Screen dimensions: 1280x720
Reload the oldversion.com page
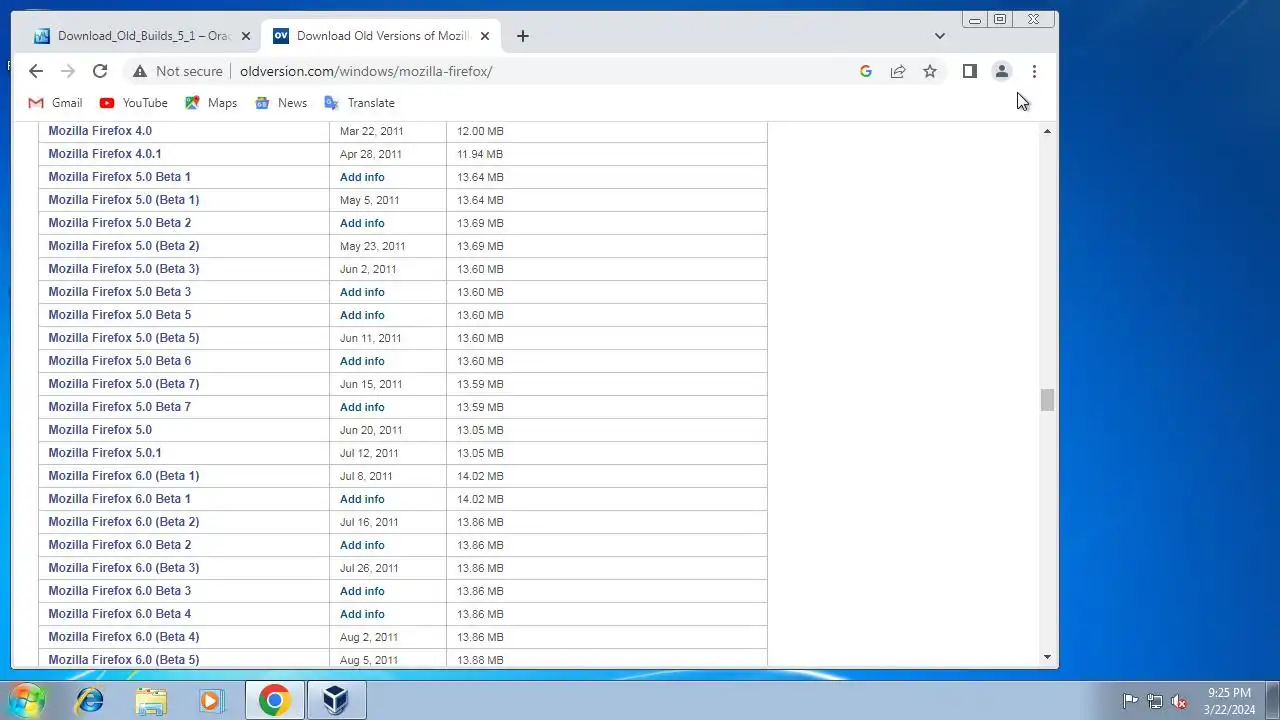pyautogui.click(x=100, y=71)
